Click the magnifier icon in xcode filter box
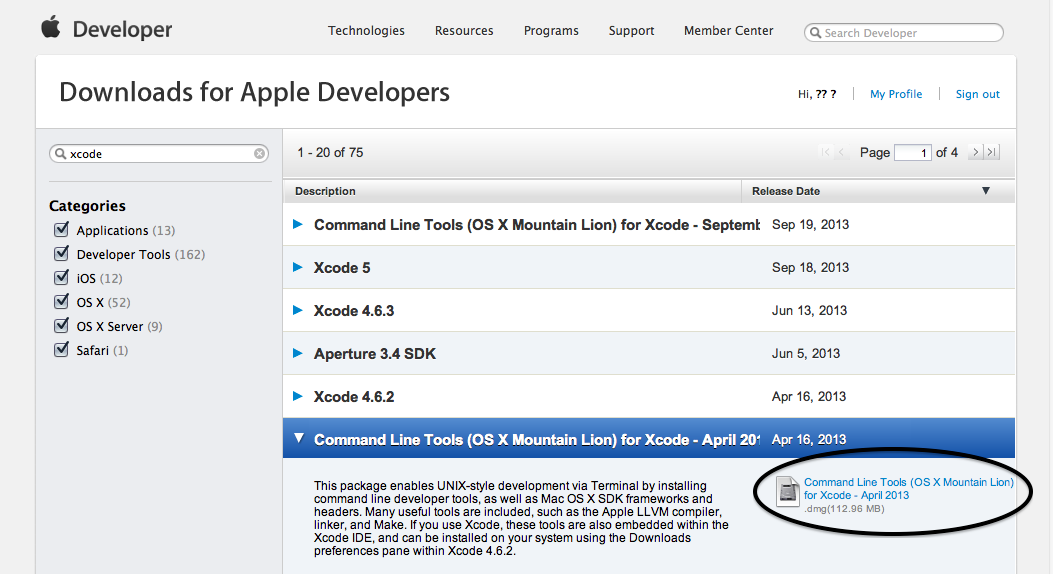The height and width of the screenshot is (574, 1053). pyautogui.click(x=60, y=154)
